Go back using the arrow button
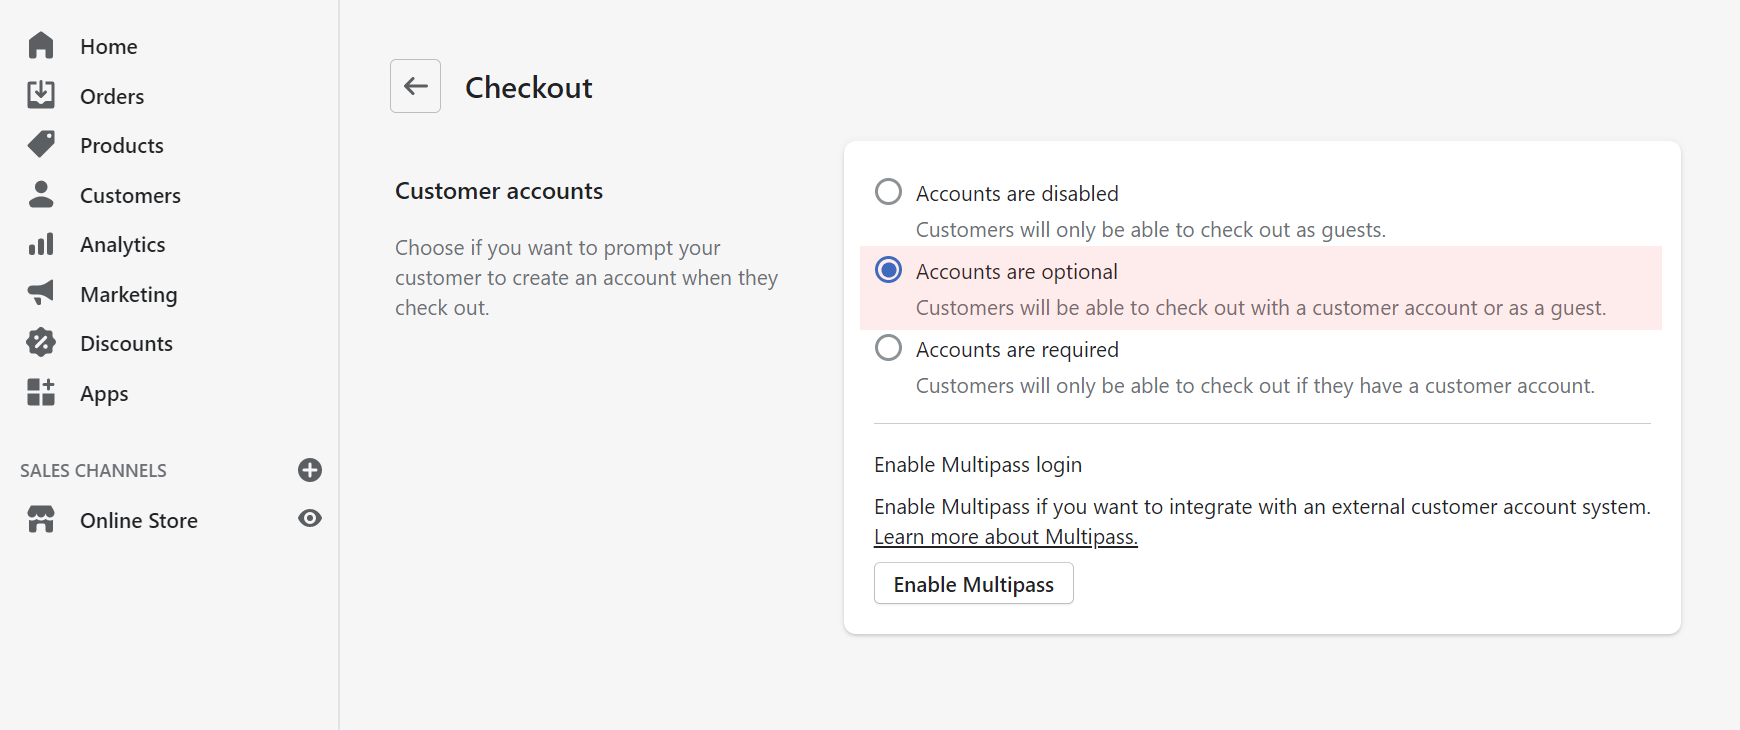The height and width of the screenshot is (730, 1740). point(415,86)
